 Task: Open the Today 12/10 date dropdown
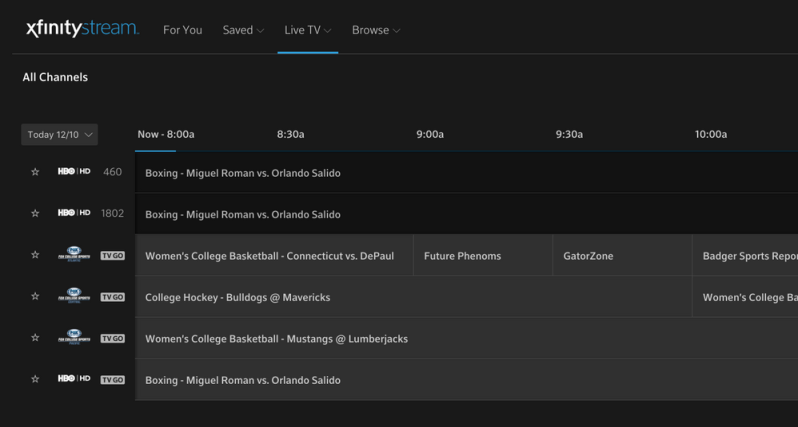pos(60,134)
